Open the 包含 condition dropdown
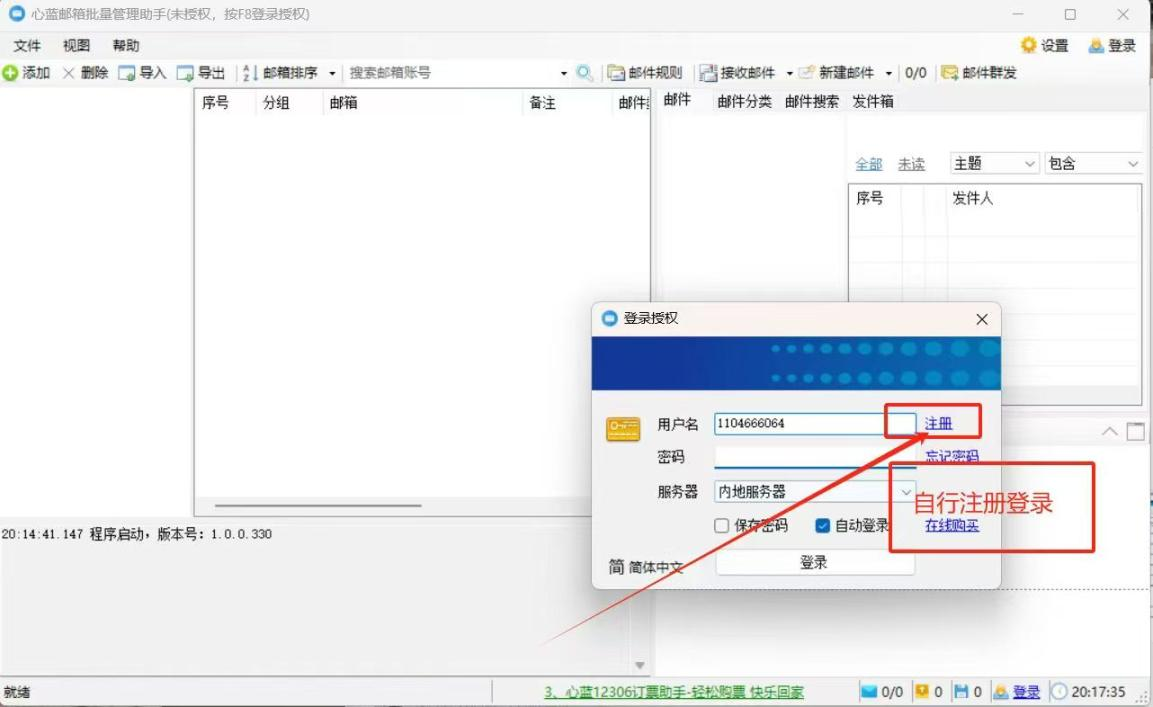 [x=1093, y=163]
